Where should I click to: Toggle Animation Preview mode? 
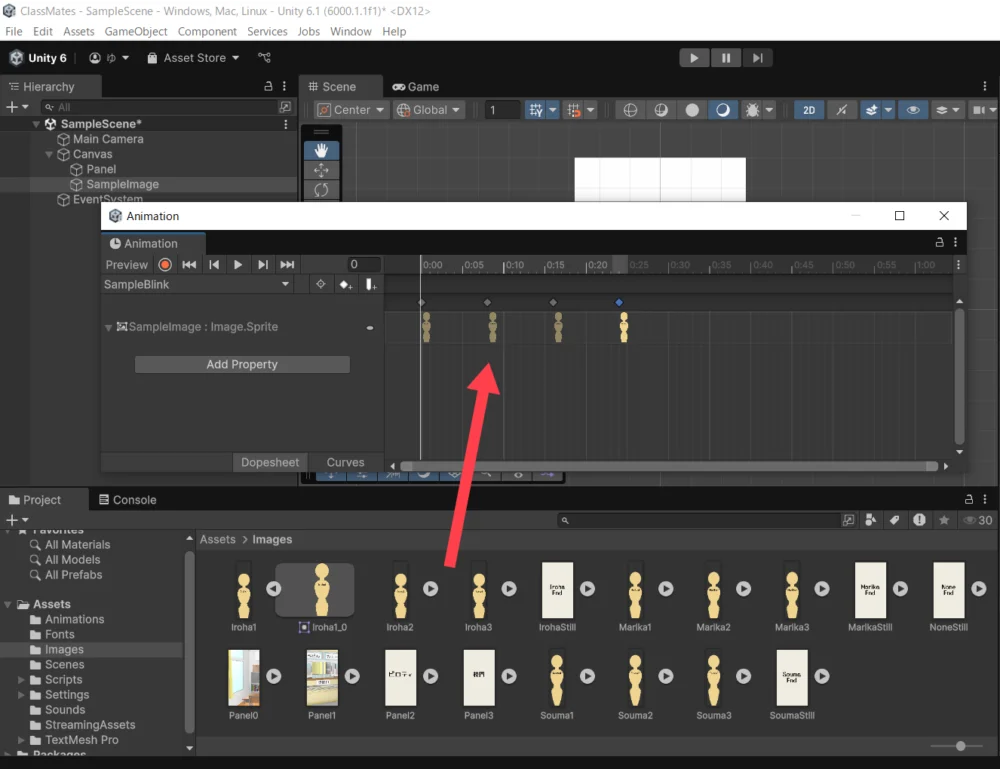point(127,265)
